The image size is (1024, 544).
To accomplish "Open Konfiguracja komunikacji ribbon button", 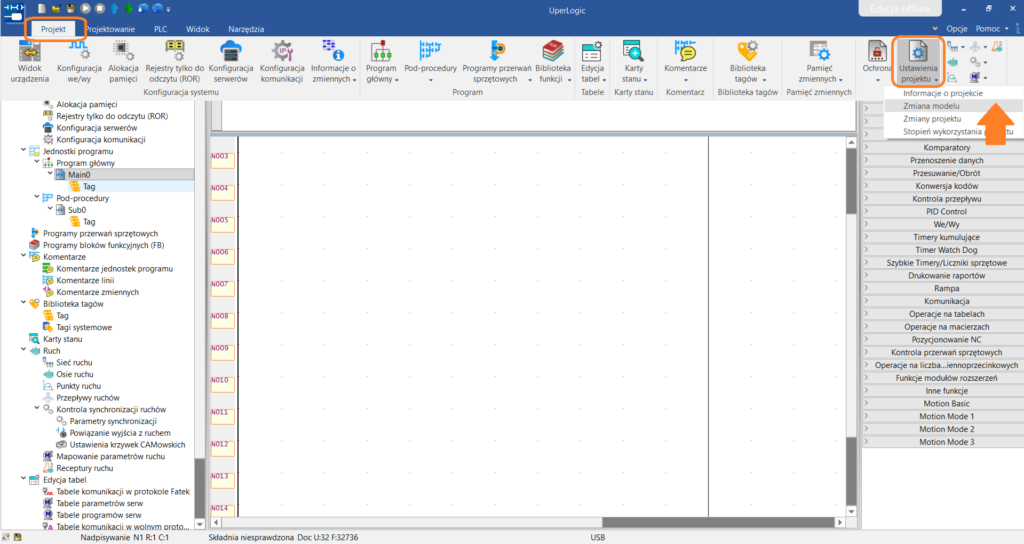I will coord(282,61).
